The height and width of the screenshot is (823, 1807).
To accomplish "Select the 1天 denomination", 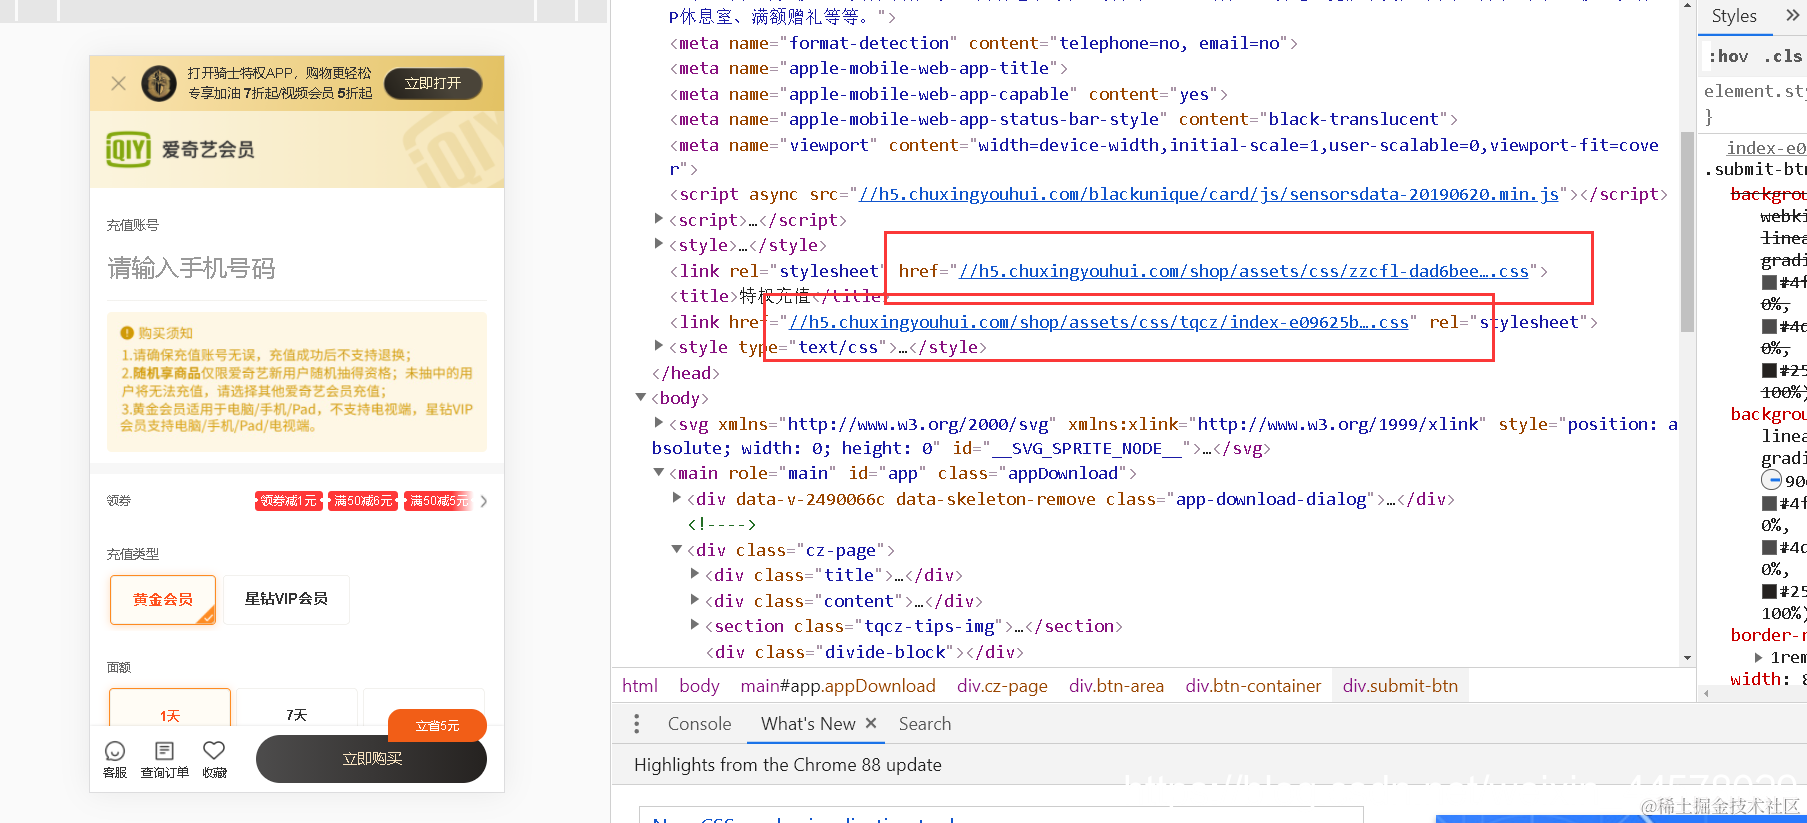I will [170, 708].
